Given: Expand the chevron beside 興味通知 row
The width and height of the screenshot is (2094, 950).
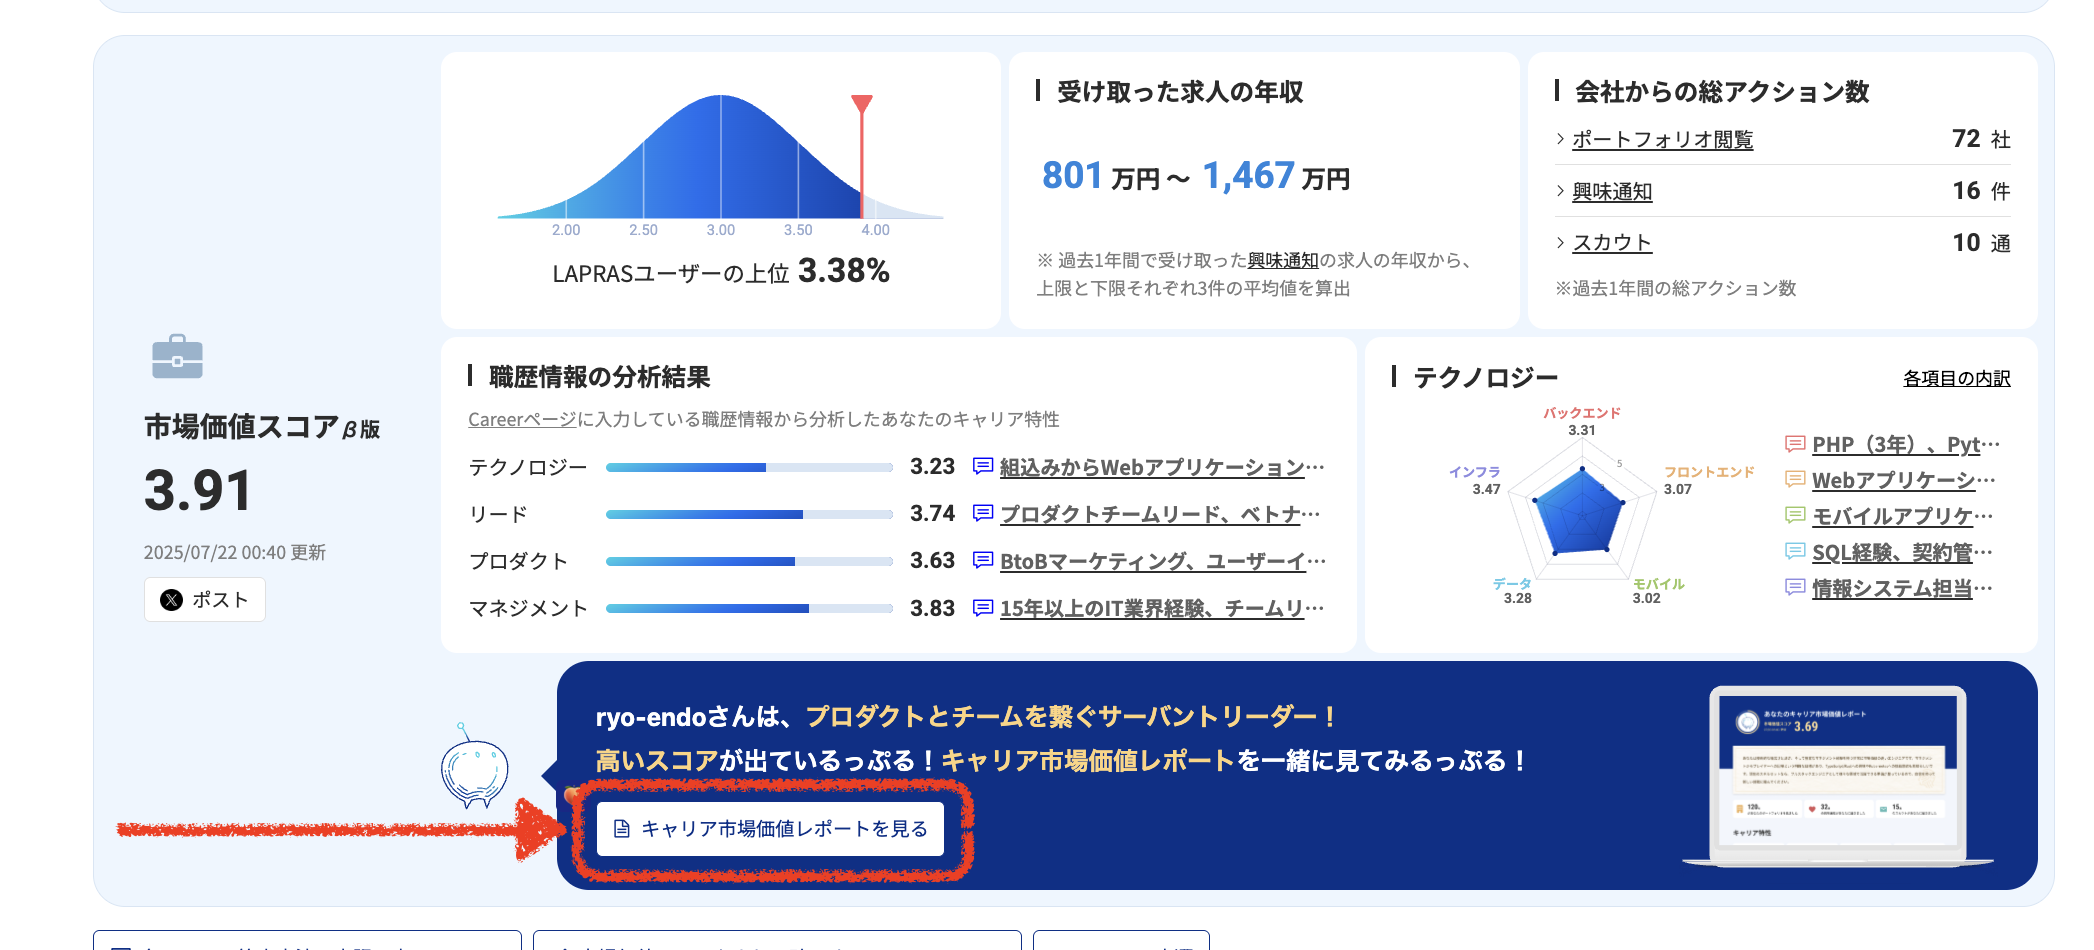Looking at the screenshot, I should 1560,191.
